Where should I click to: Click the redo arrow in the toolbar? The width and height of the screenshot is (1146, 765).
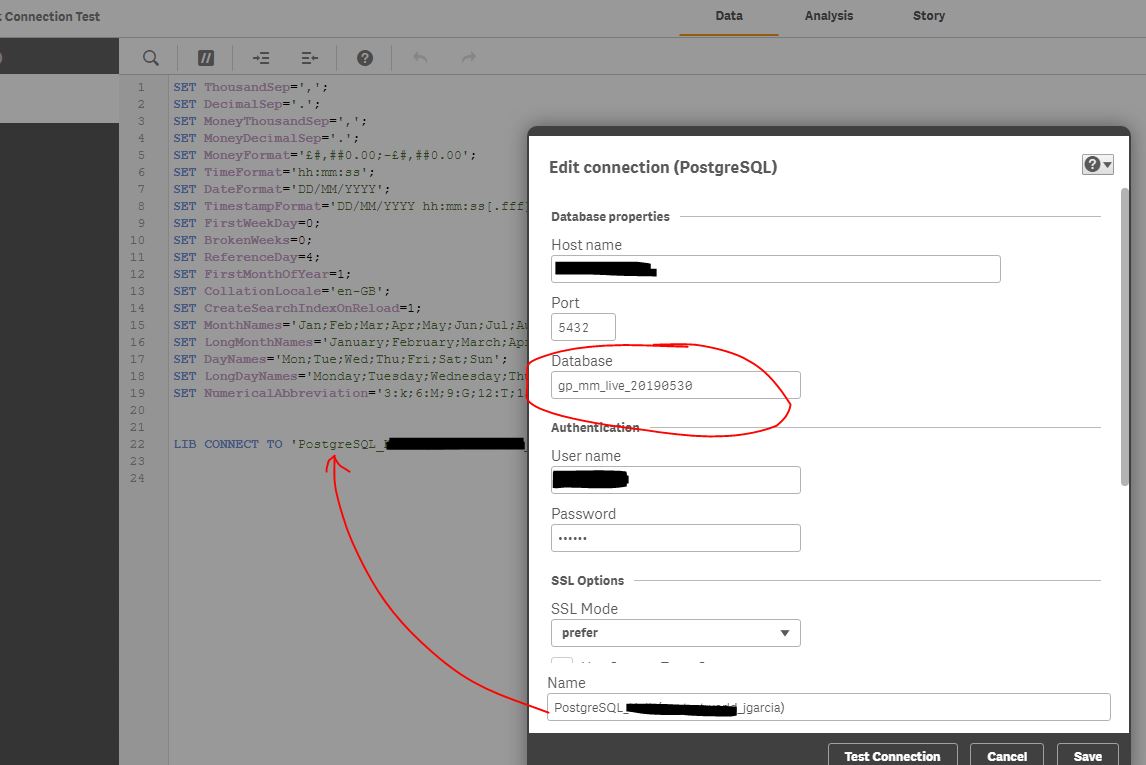pos(469,58)
